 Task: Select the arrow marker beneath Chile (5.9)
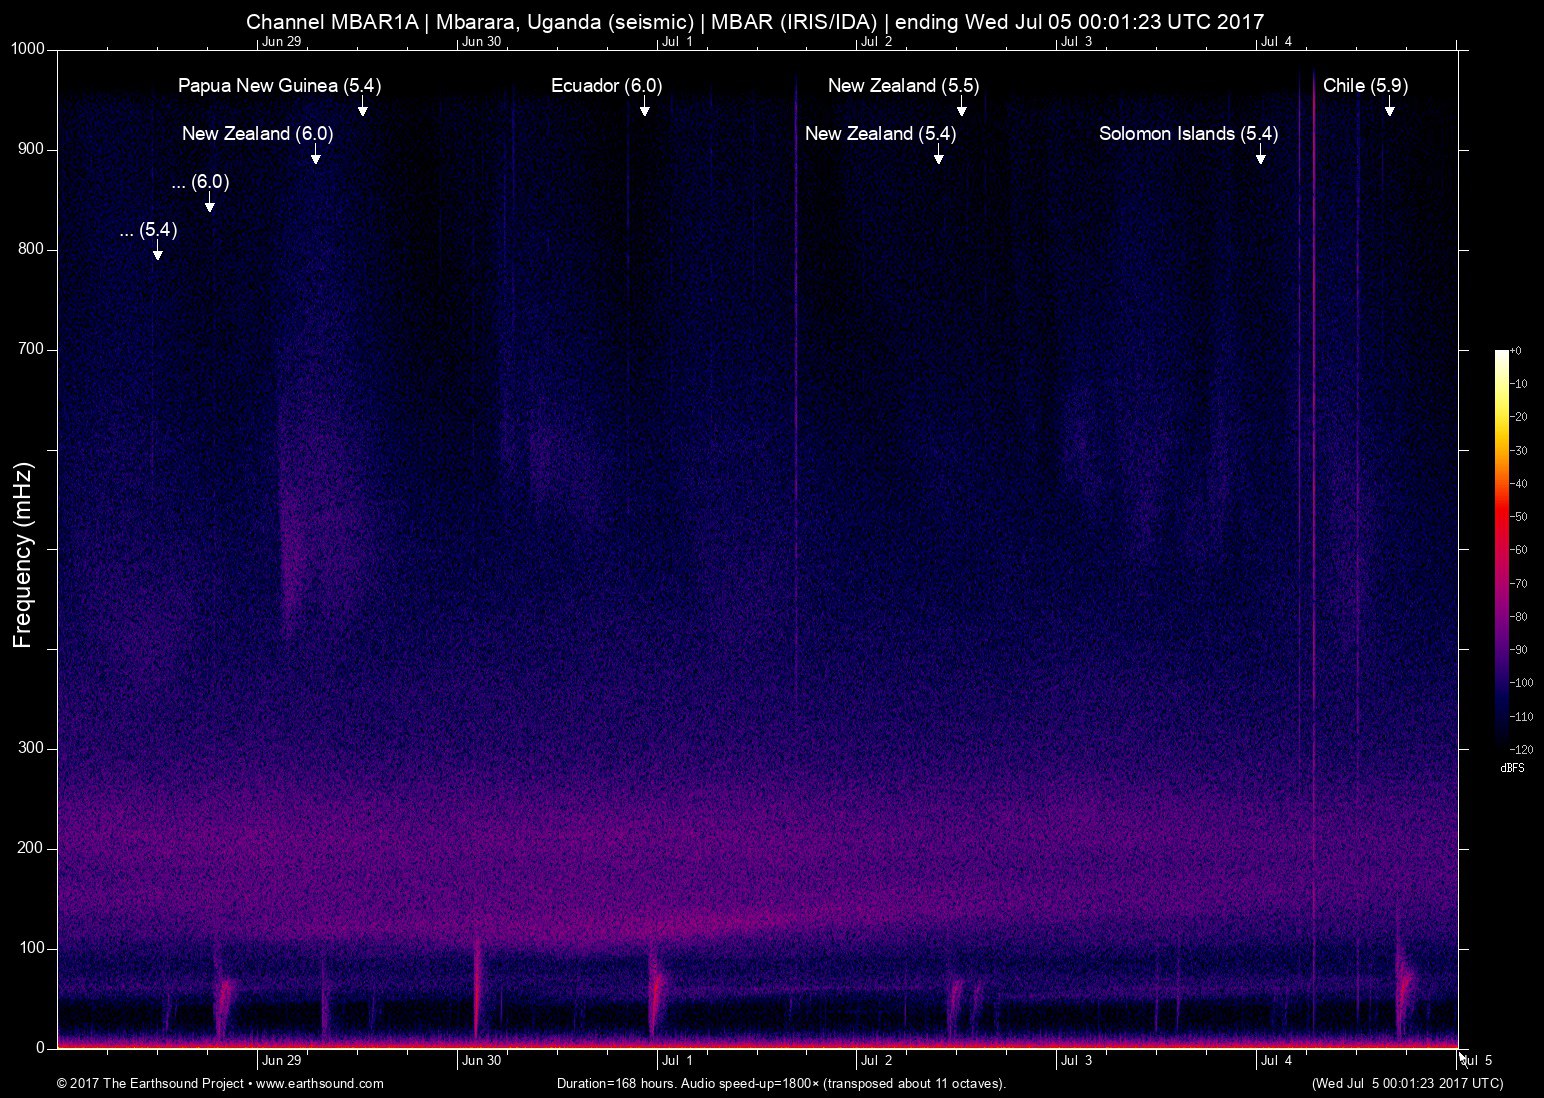[1390, 106]
